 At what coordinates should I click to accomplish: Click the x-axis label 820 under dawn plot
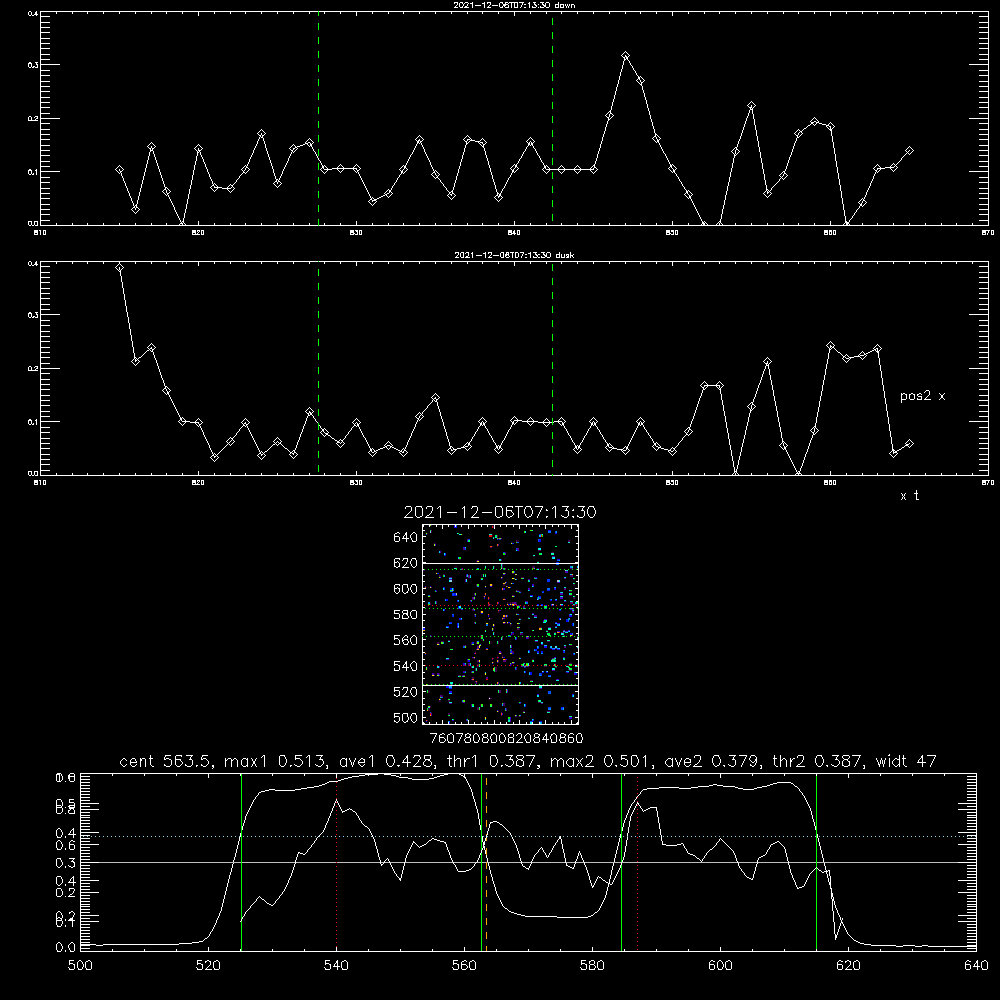[198, 233]
